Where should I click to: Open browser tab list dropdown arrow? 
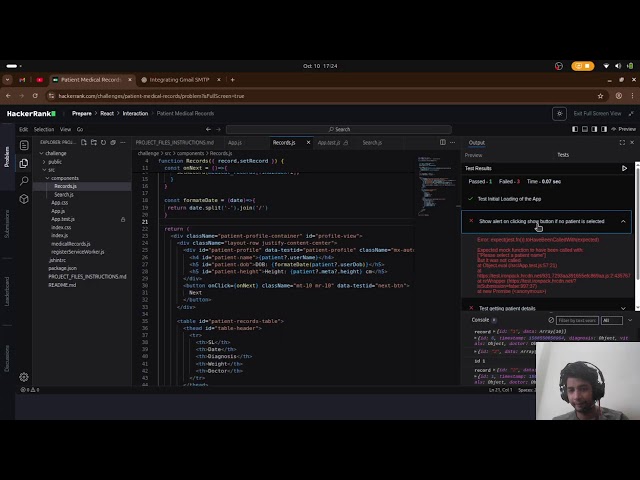(7, 80)
